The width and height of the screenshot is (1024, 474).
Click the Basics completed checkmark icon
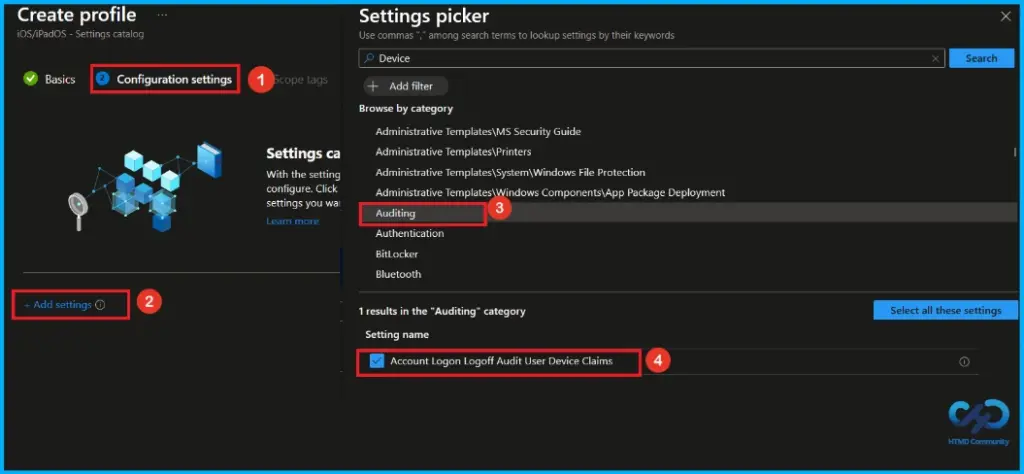pos(30,79)
